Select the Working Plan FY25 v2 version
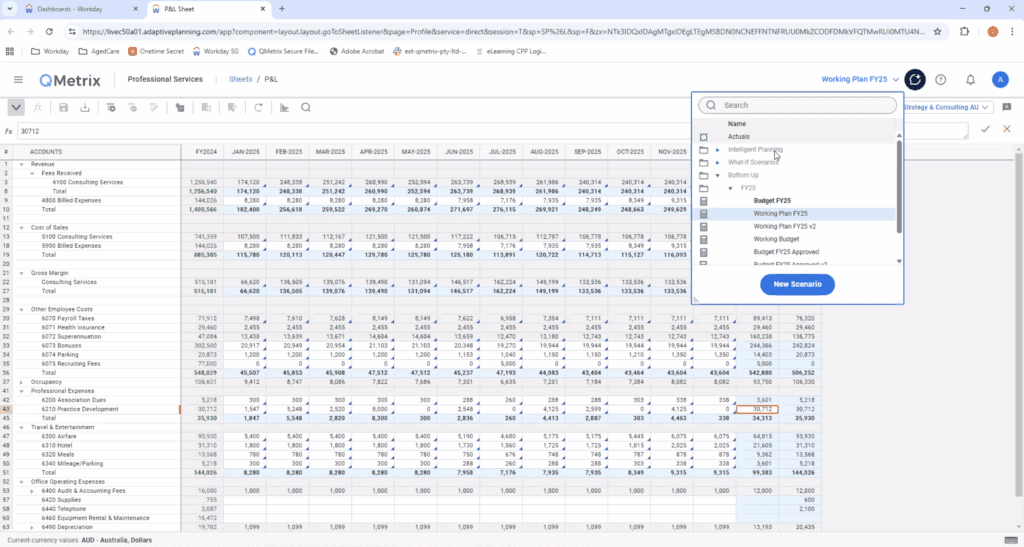This screenshot has height=547, width=1024. [x=784, y=227]
